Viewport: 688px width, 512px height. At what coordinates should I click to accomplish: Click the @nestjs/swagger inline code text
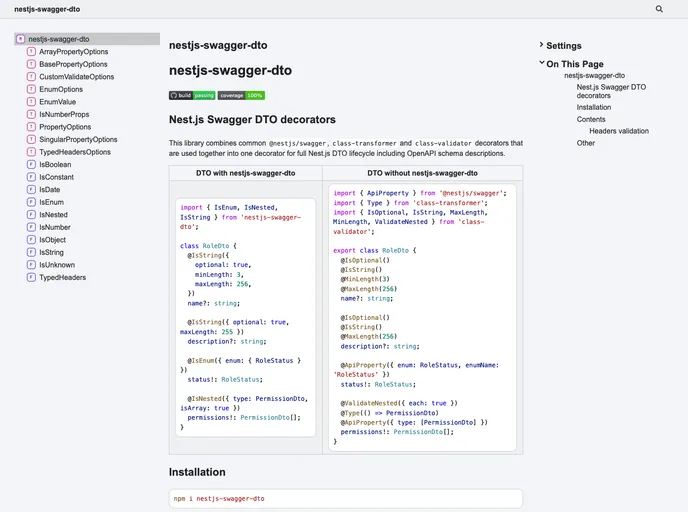[297, 143]
